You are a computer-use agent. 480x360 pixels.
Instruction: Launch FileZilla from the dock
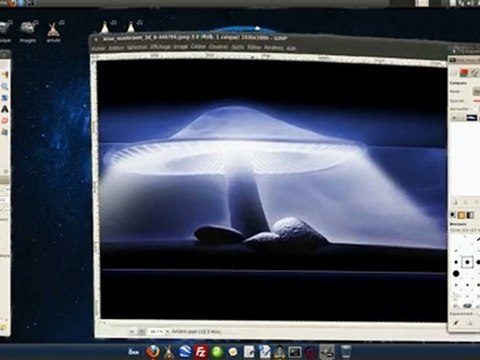tap(201, 351)
